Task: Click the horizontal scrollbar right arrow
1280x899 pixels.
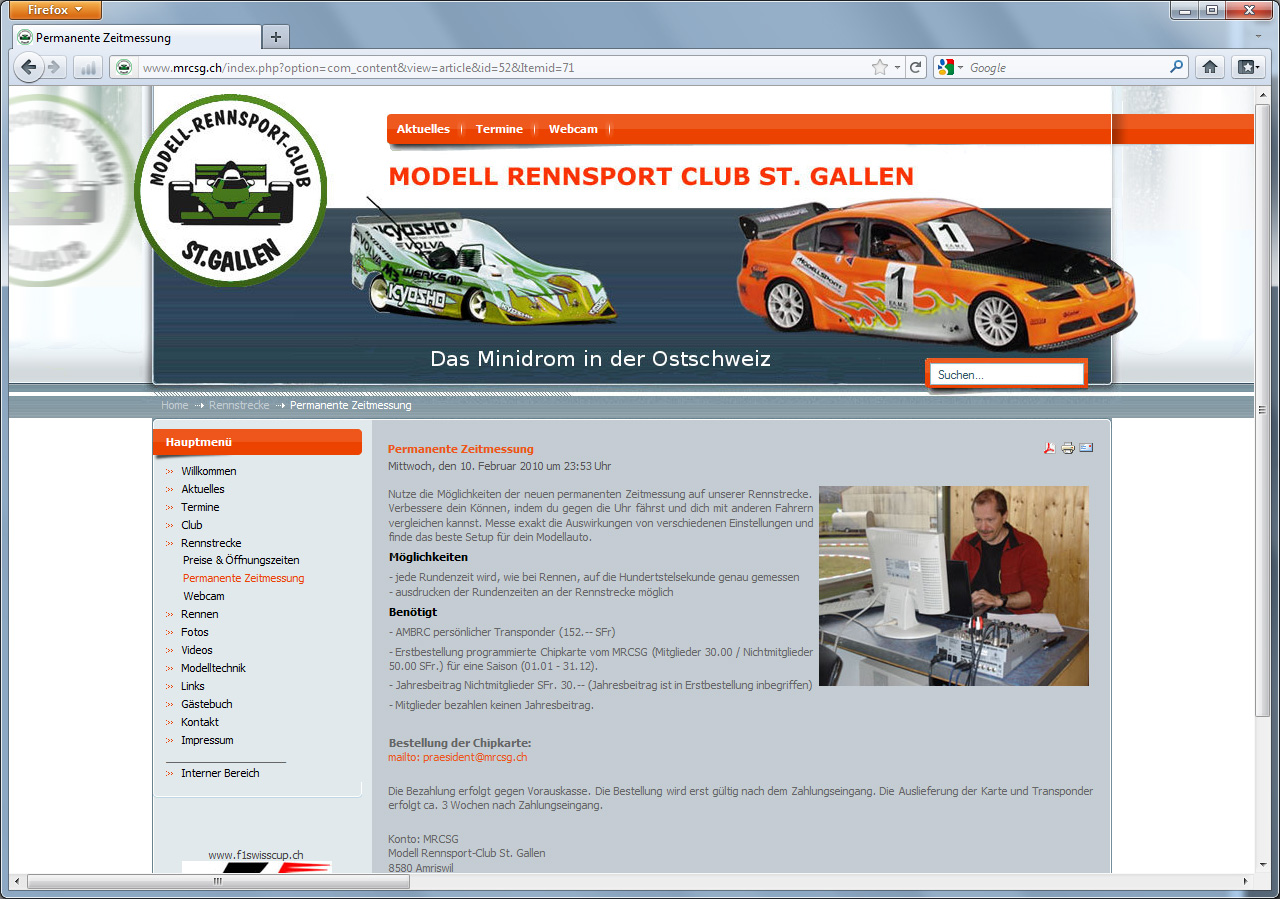Action: coord(1246,882)
